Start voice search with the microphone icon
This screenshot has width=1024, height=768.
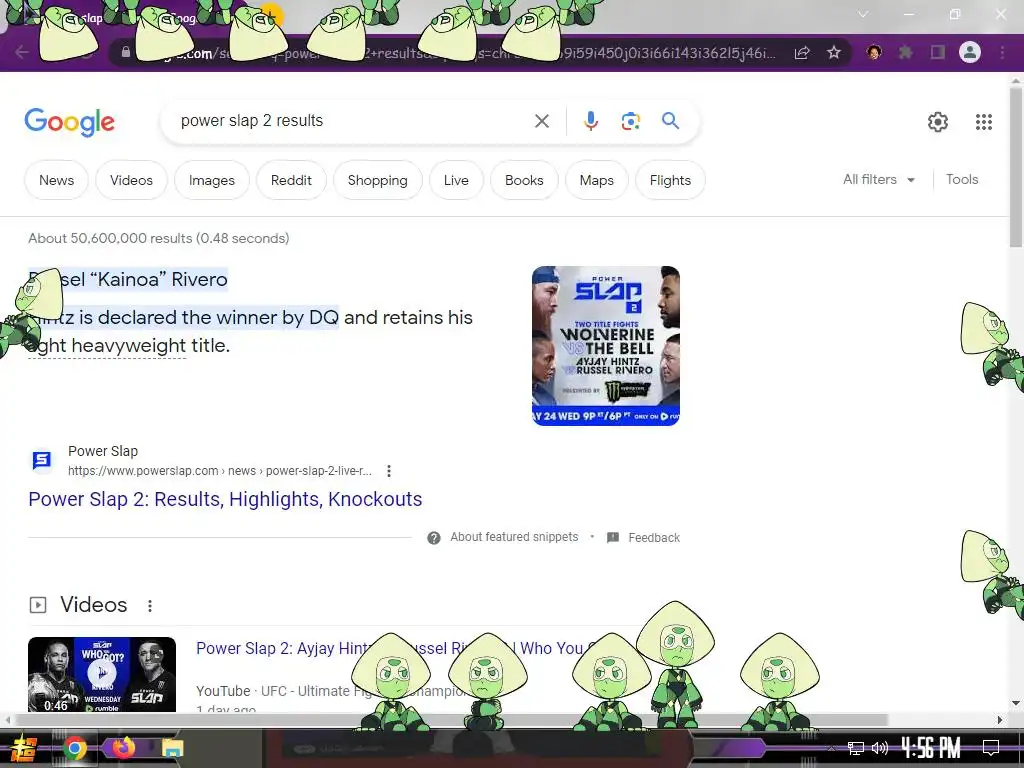590,121
